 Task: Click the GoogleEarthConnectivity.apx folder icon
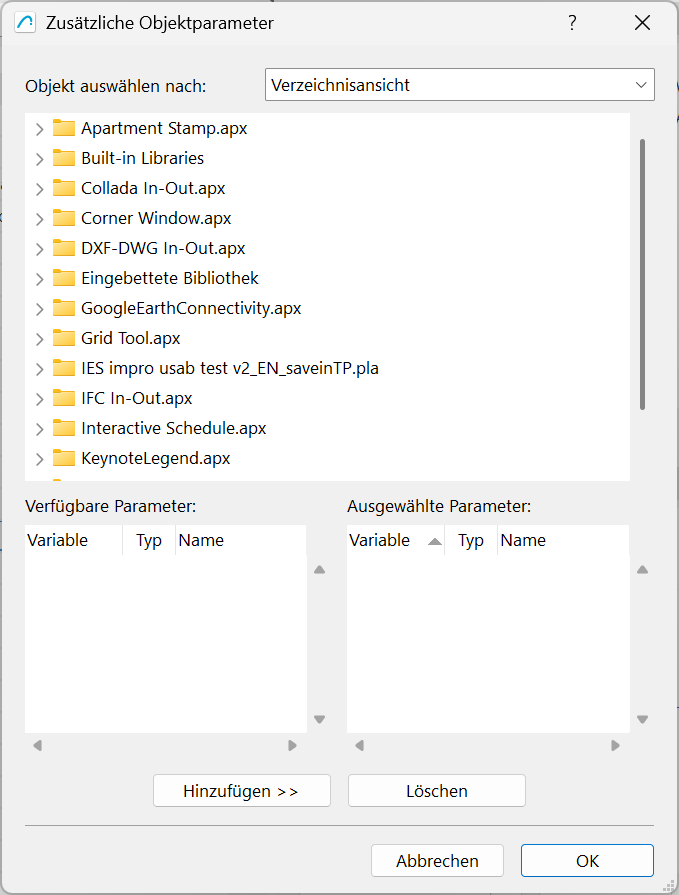point(62,308)
